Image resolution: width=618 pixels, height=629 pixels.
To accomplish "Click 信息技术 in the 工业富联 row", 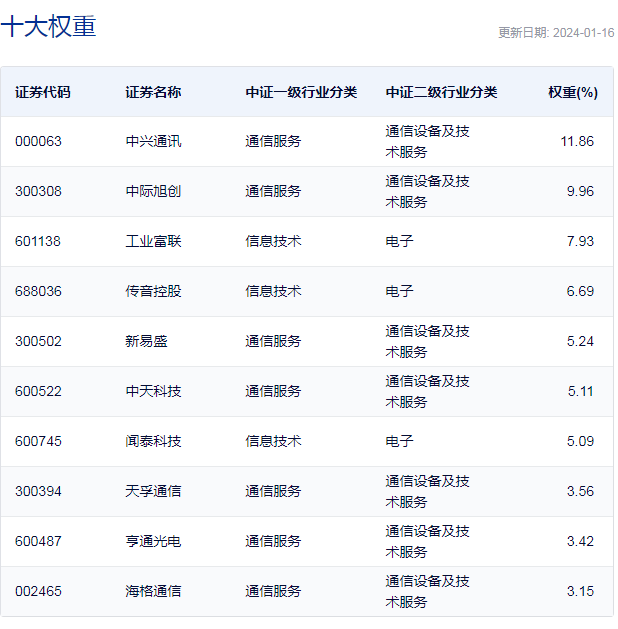I will [x=273, y=241].
